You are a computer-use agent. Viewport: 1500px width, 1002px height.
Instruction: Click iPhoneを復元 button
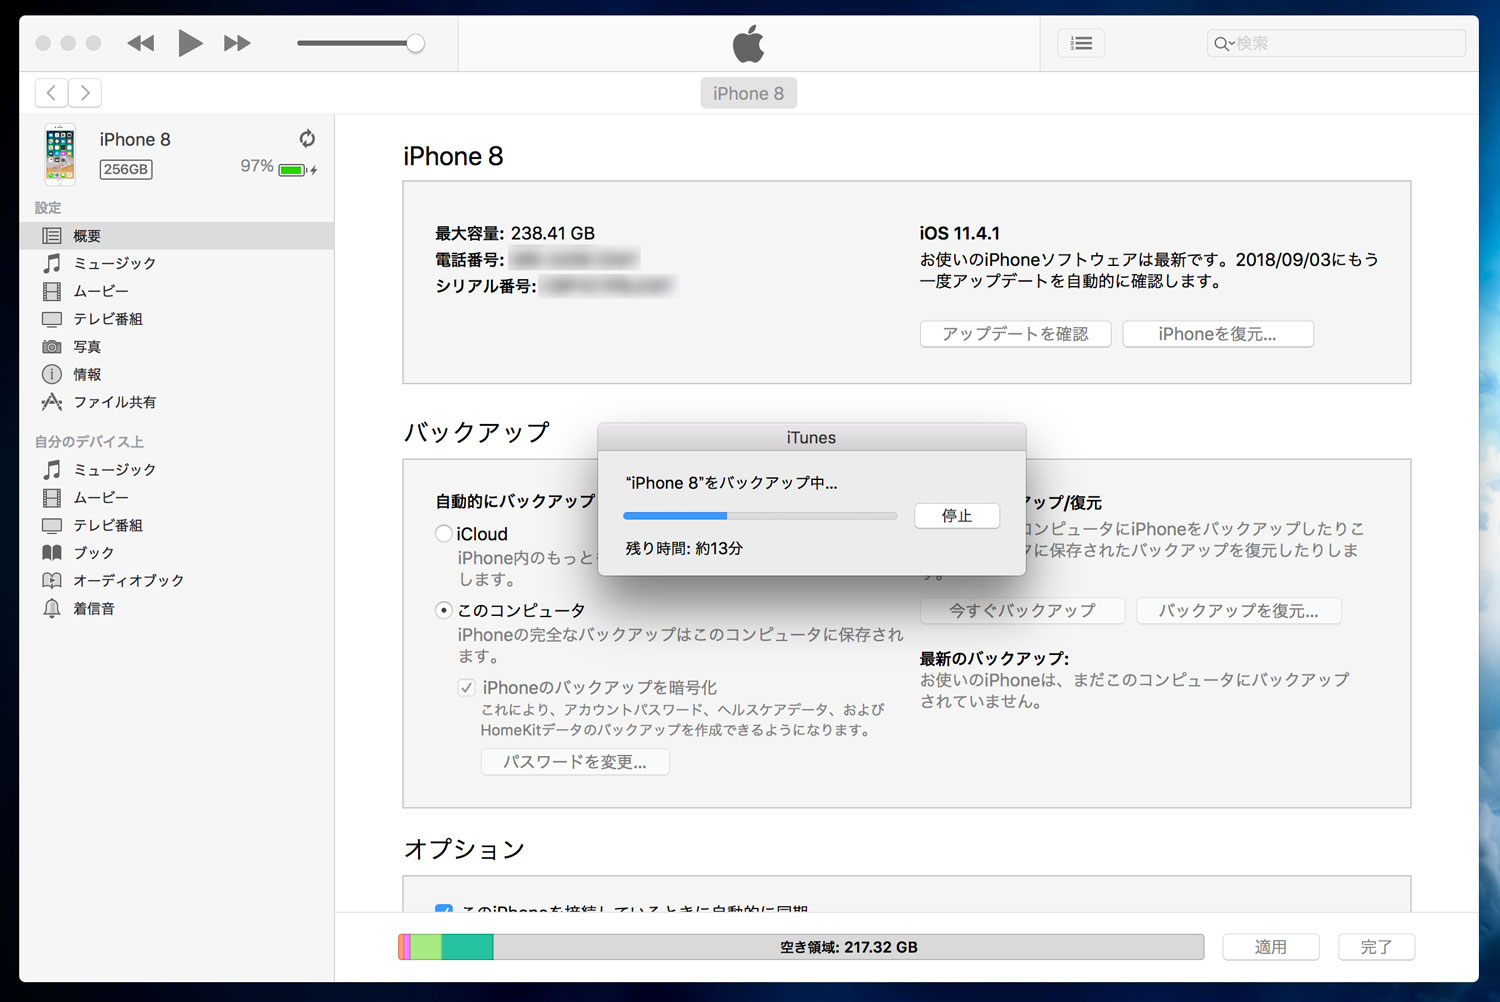click(x=1218, y=334)
